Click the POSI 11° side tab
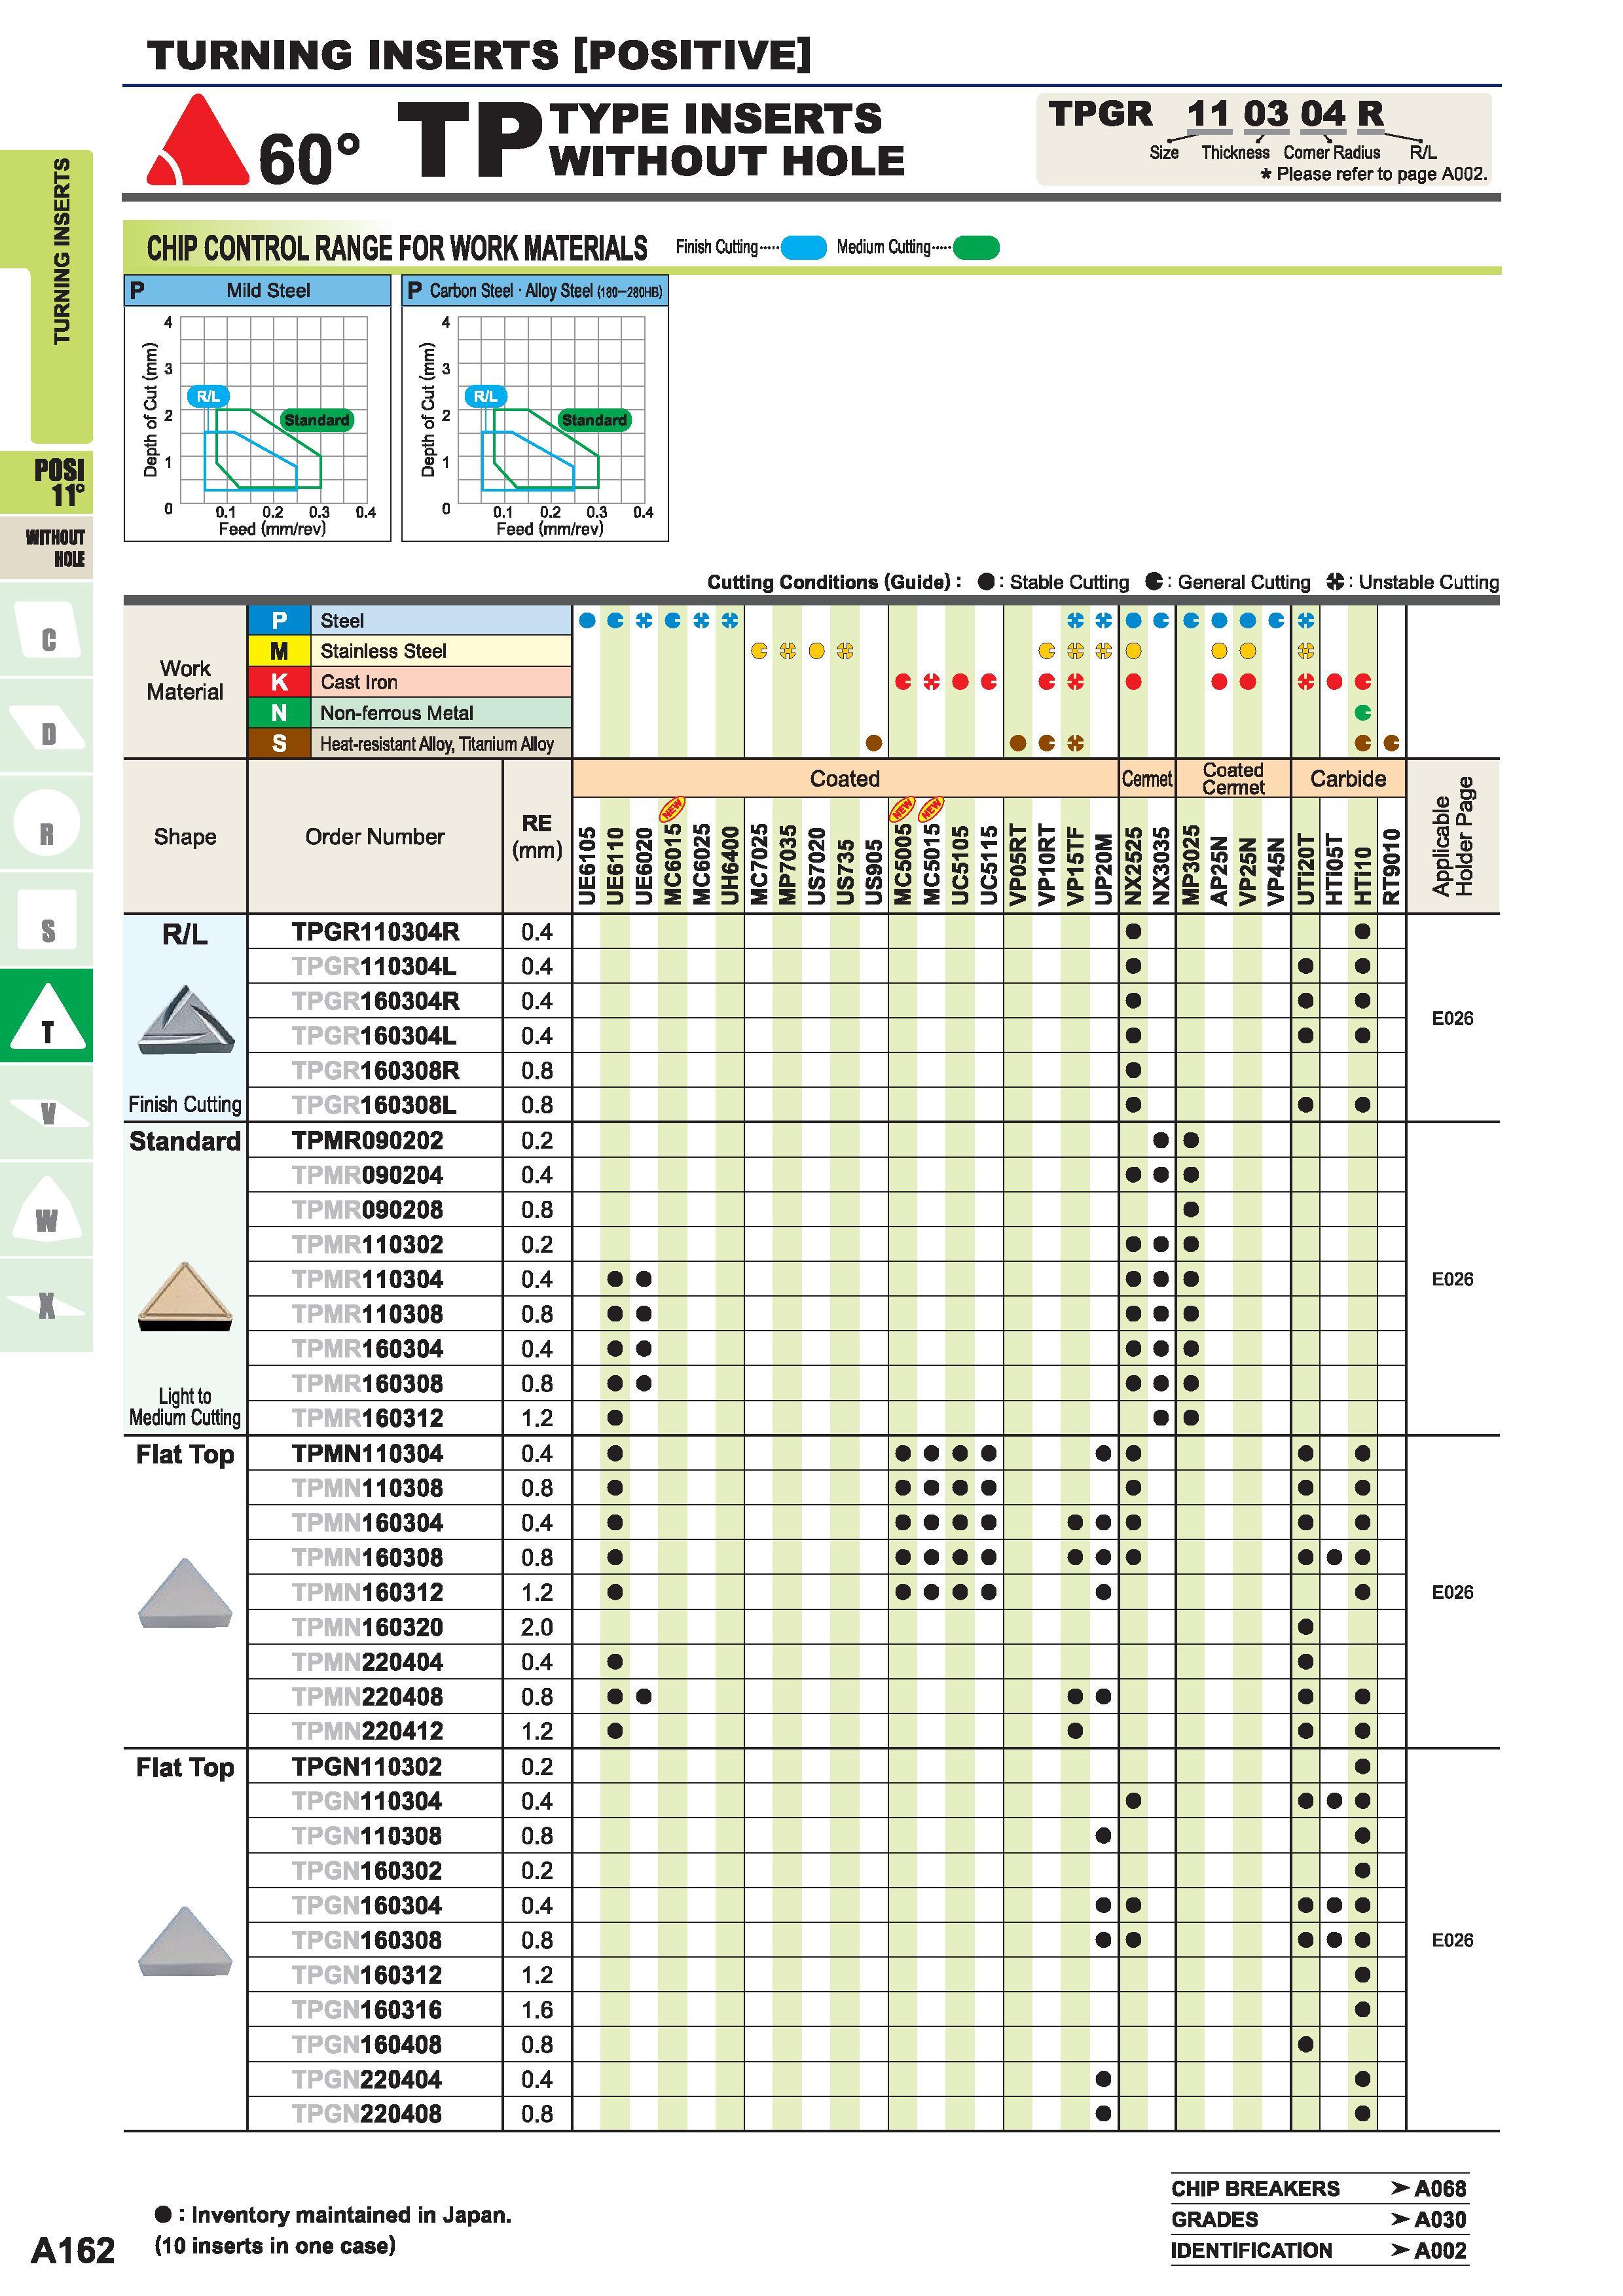1623x2296 pixels. coord(47,483)
